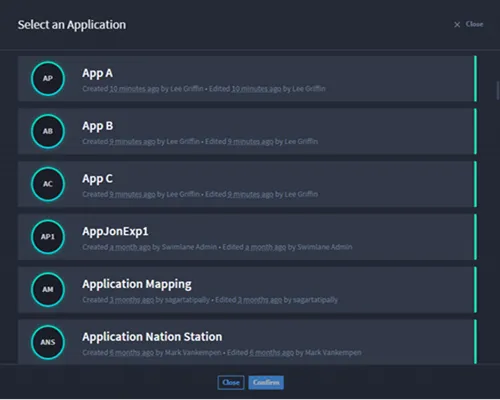Select the App A application title
Viewport: 500px width, 400px height.
coord(97,73)
